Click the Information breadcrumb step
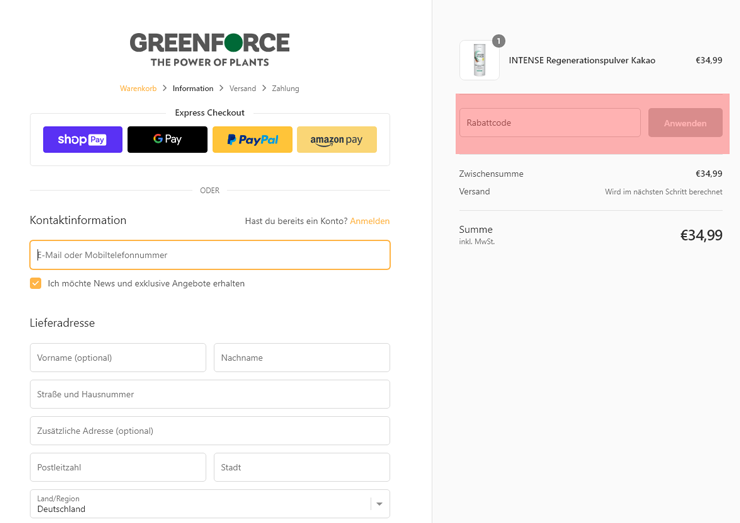 (193, 88)
